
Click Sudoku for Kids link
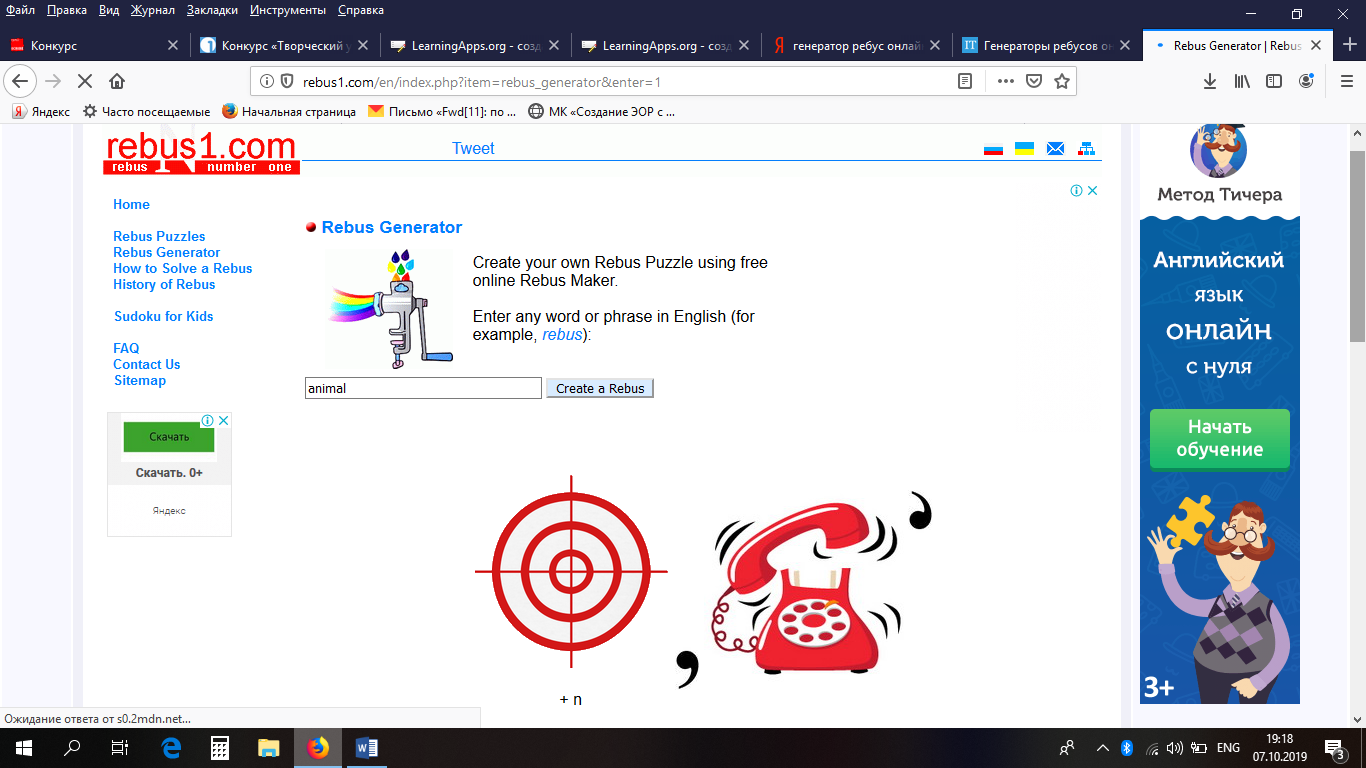163,316
